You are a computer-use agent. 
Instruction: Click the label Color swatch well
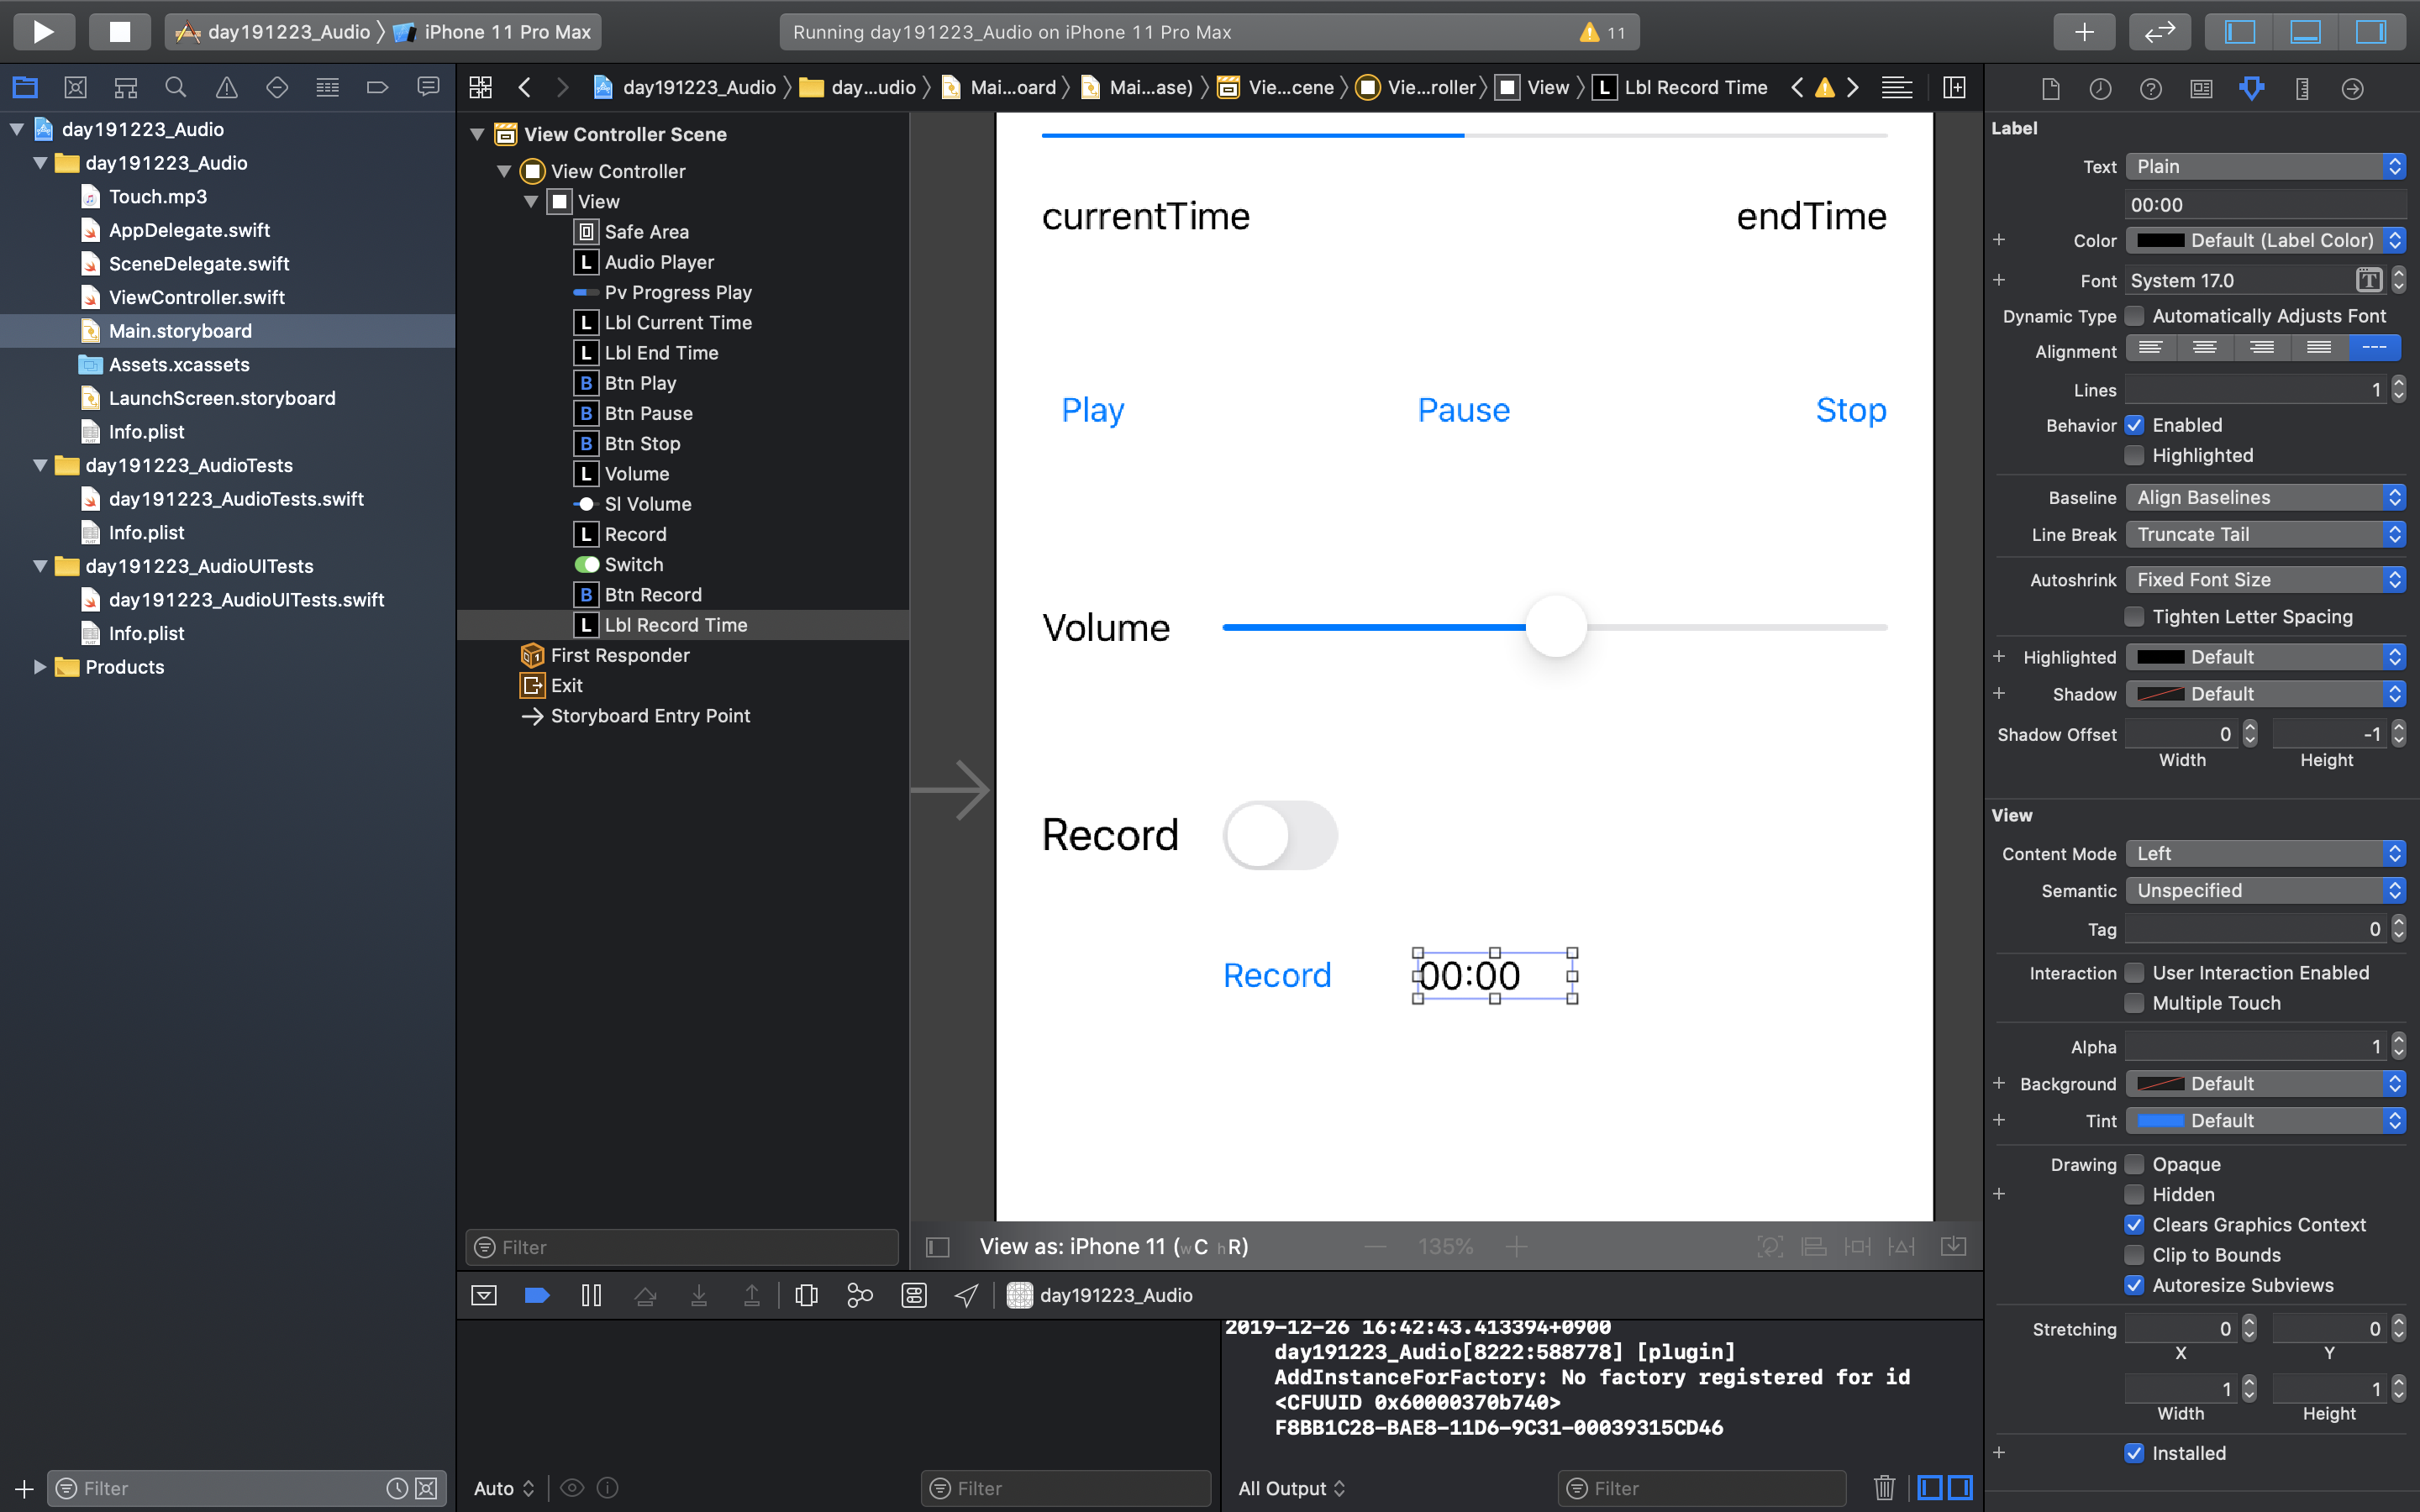coord(2160,241)
